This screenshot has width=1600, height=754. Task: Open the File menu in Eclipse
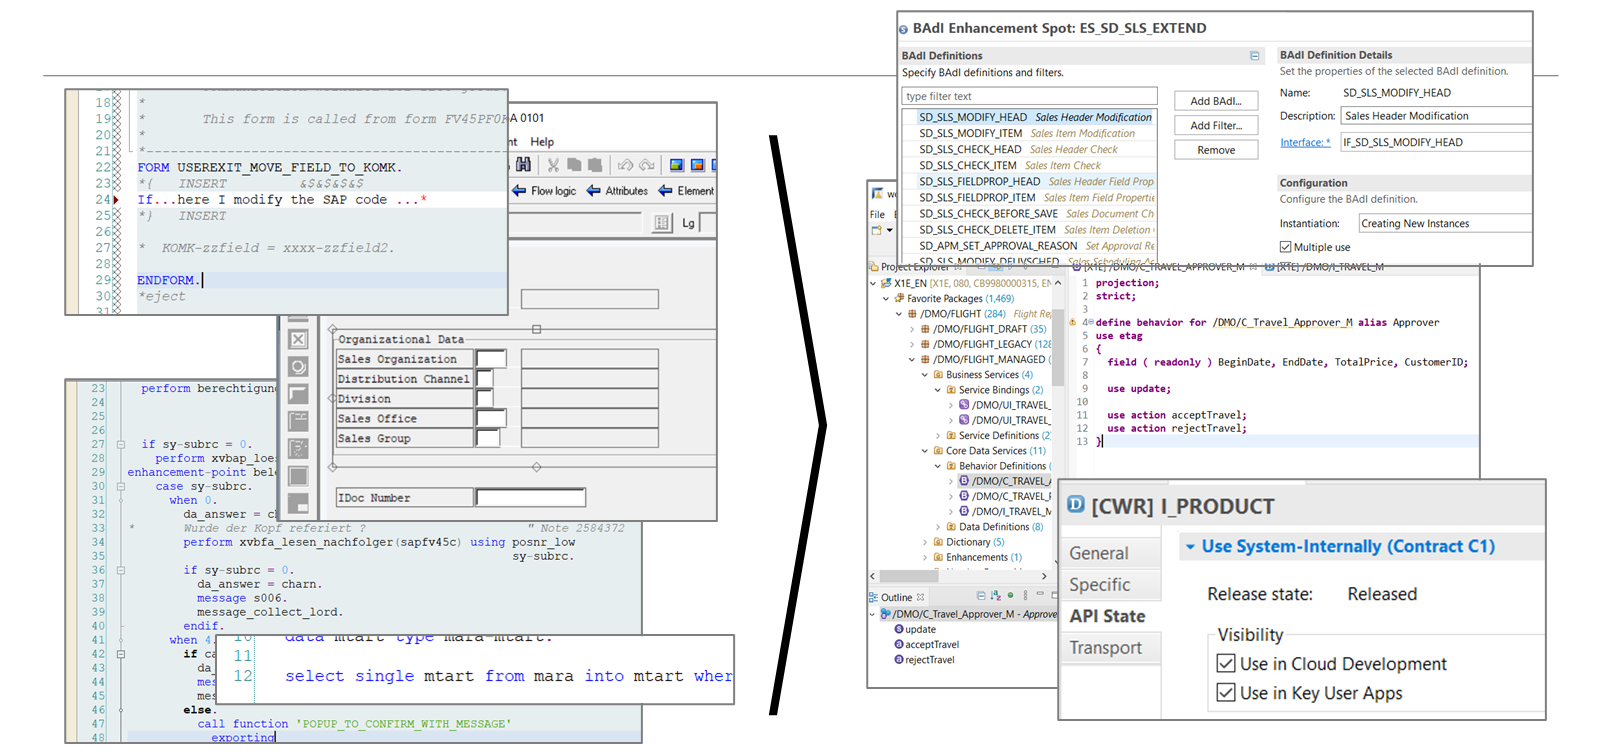(x=877, y=214)
